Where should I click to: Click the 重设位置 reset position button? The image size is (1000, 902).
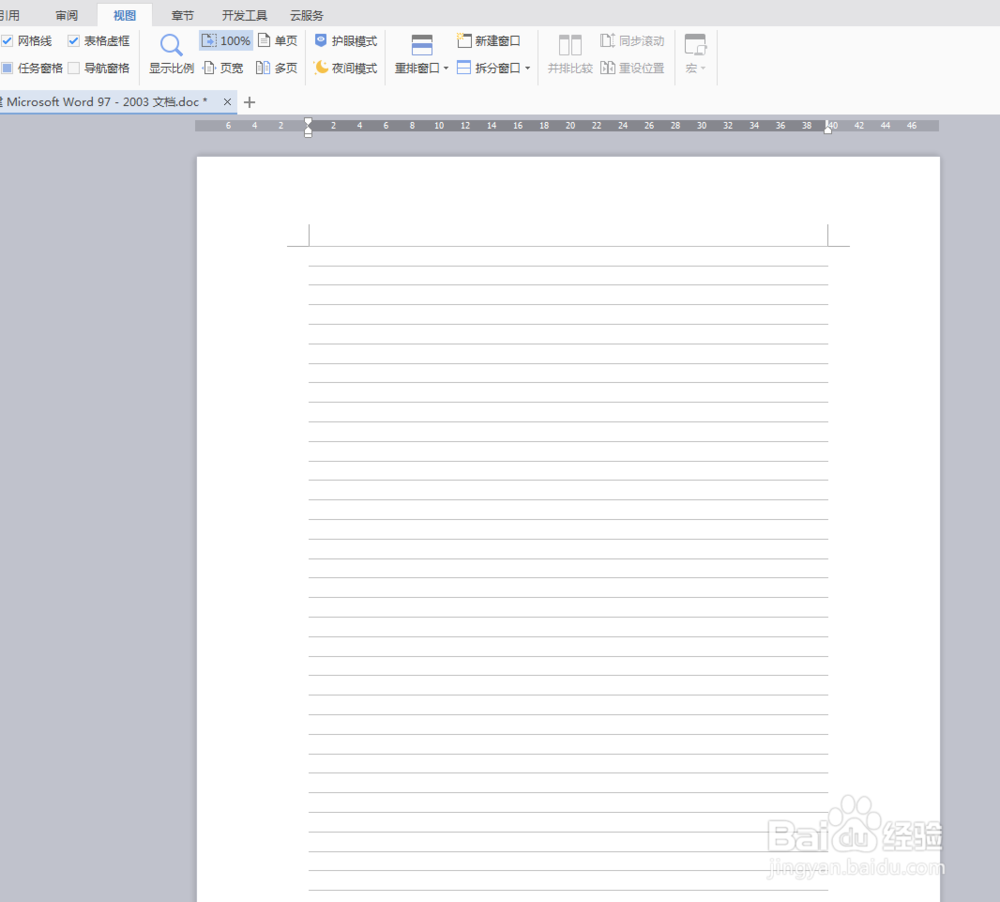pos(632,68)
